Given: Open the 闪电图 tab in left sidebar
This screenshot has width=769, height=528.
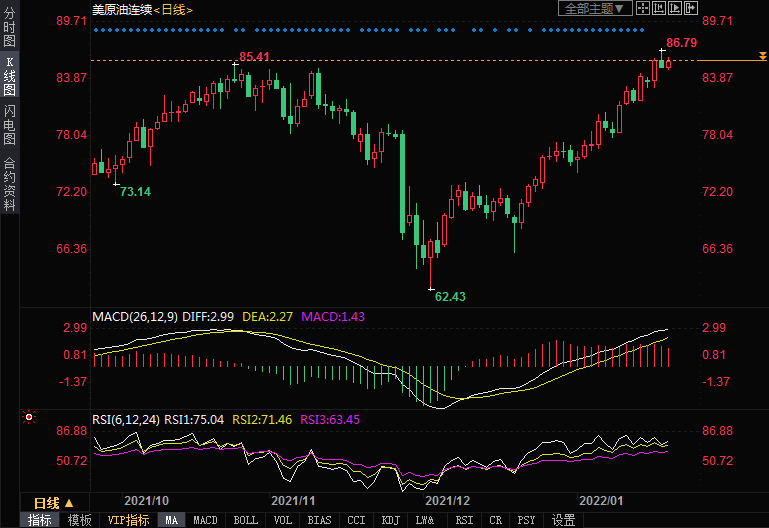Looking at the screenshot, I should point(9,125).
